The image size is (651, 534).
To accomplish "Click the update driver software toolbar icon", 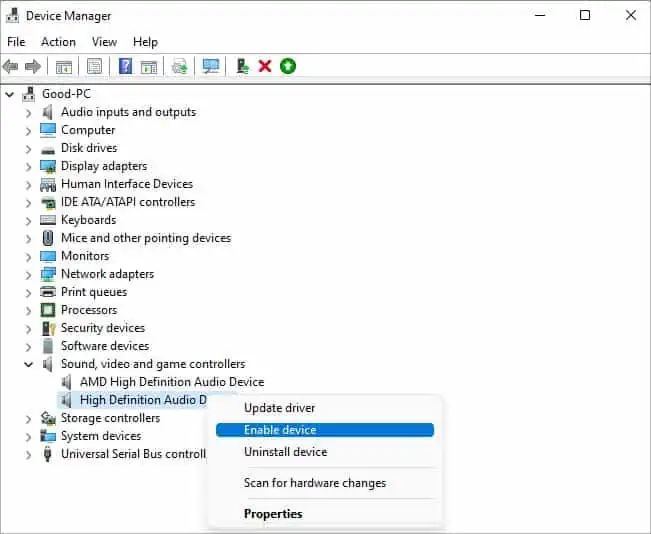I will (180, 66).
